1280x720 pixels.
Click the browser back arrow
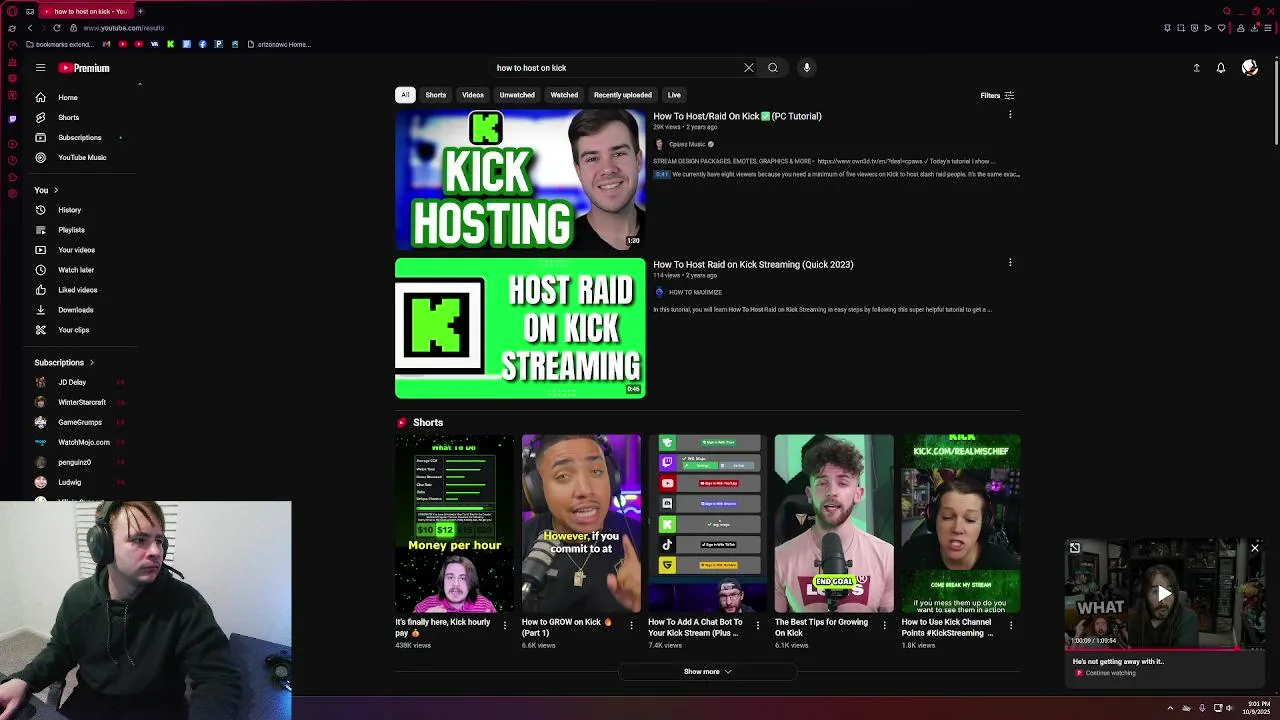[x=29, y=28]
